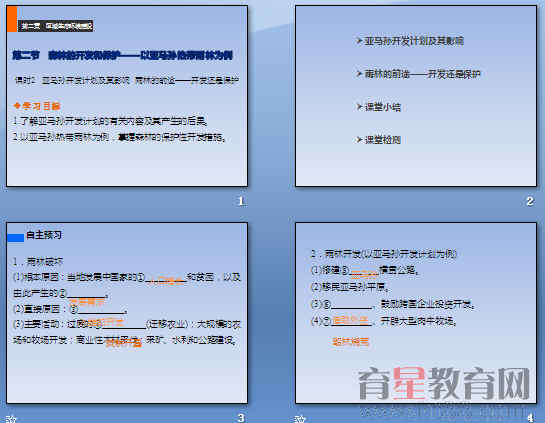Click the blue 第二节 title text on slide 1
Viewport: 545px width, 423px height.
pyautogui.click(x=122, y=55)
